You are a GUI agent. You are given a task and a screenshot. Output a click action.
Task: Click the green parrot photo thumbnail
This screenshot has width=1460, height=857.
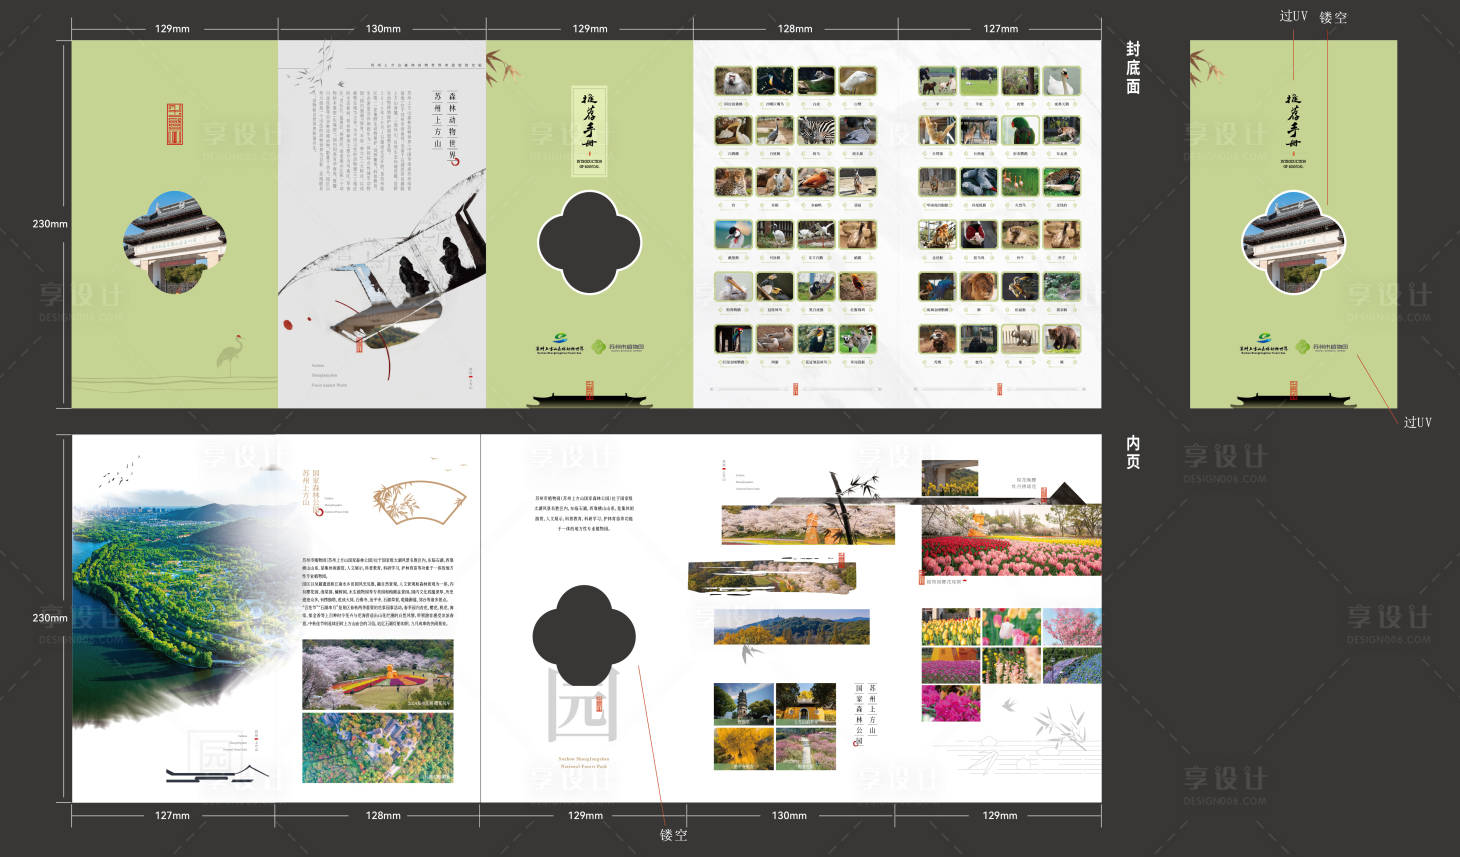point(1020,131)
